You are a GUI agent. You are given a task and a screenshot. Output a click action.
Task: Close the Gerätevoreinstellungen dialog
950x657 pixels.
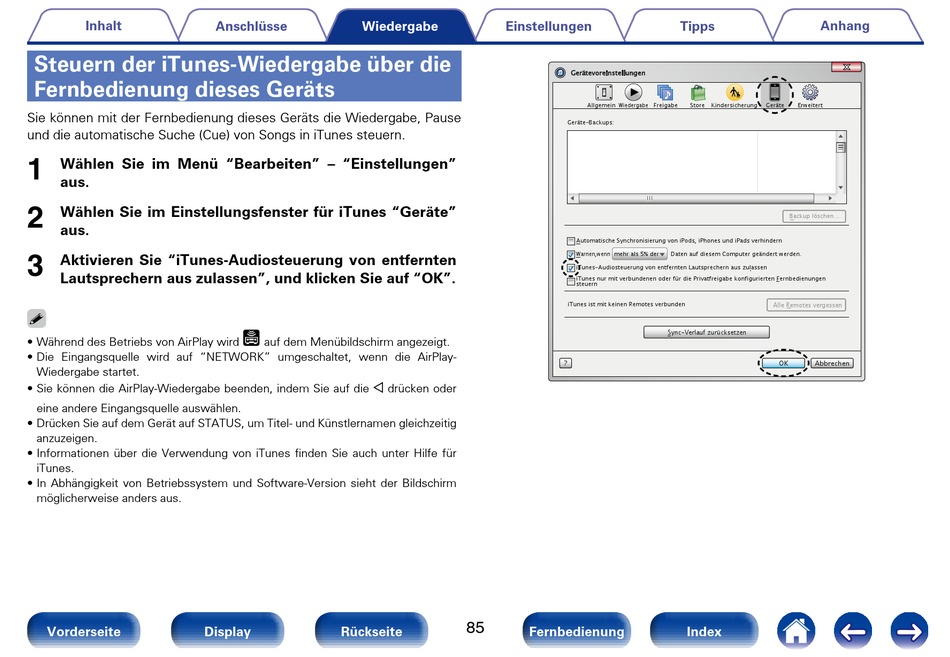point(846,67)
